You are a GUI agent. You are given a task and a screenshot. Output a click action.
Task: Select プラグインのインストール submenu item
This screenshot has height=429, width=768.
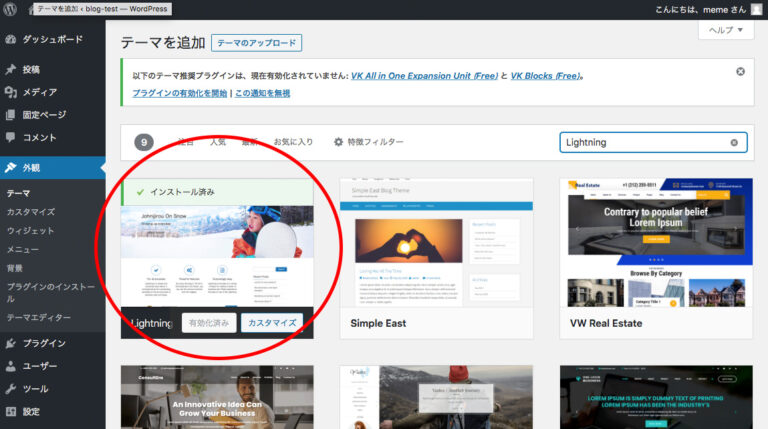[x=51, y=292]
